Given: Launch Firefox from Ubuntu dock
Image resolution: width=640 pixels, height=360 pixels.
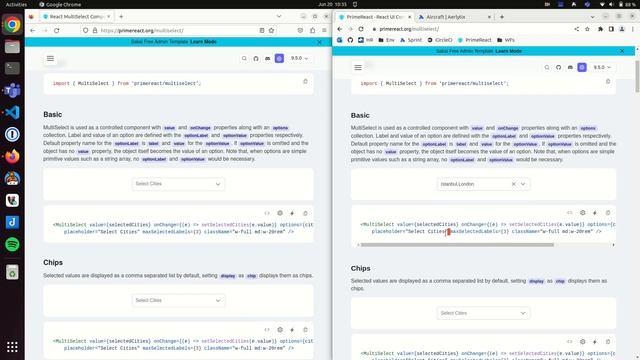Looking at the screenshot, I should 12,156.
